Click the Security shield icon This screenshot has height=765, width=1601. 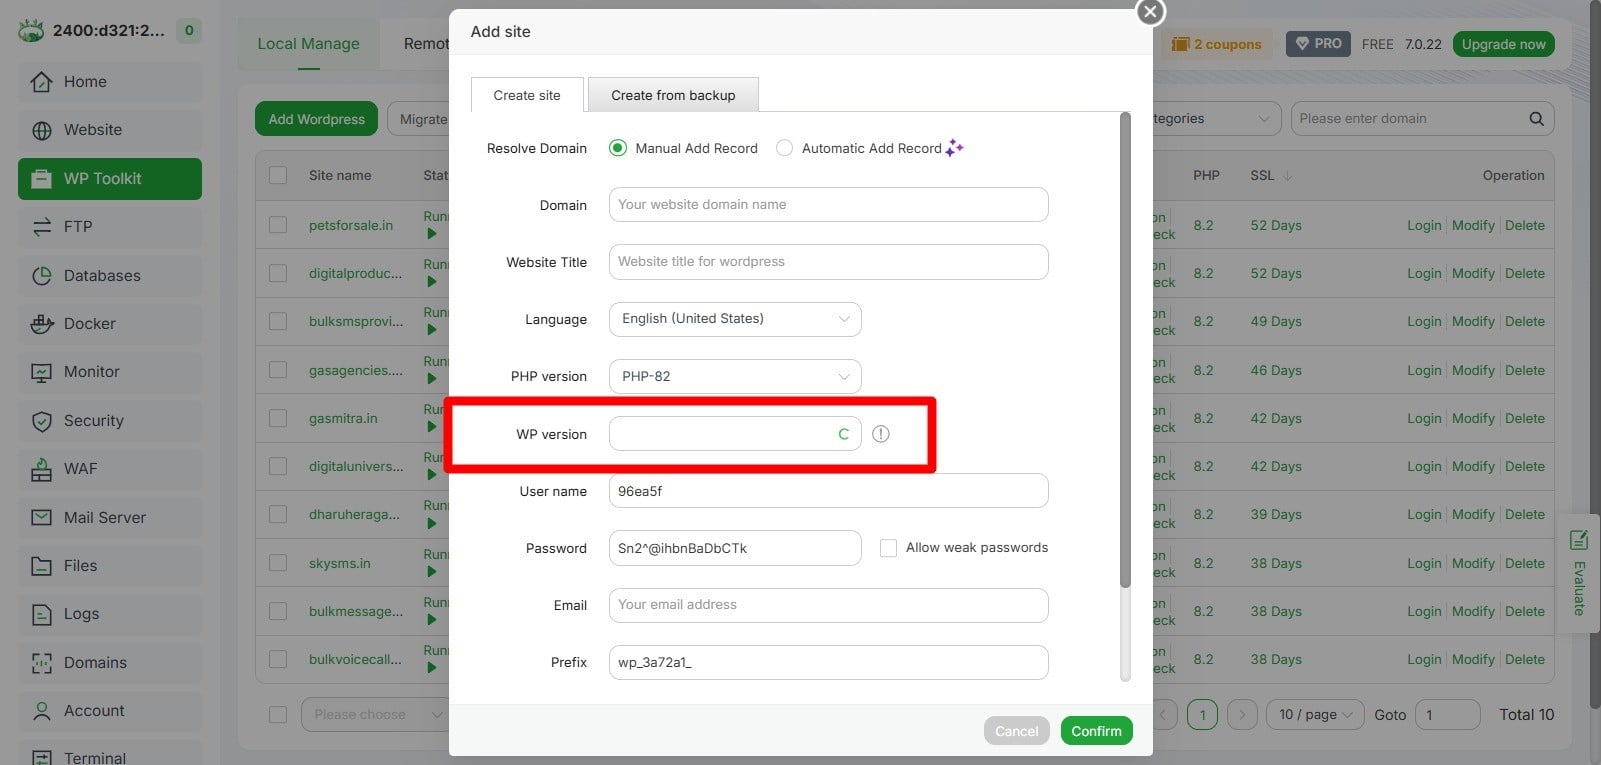[41, 421]
